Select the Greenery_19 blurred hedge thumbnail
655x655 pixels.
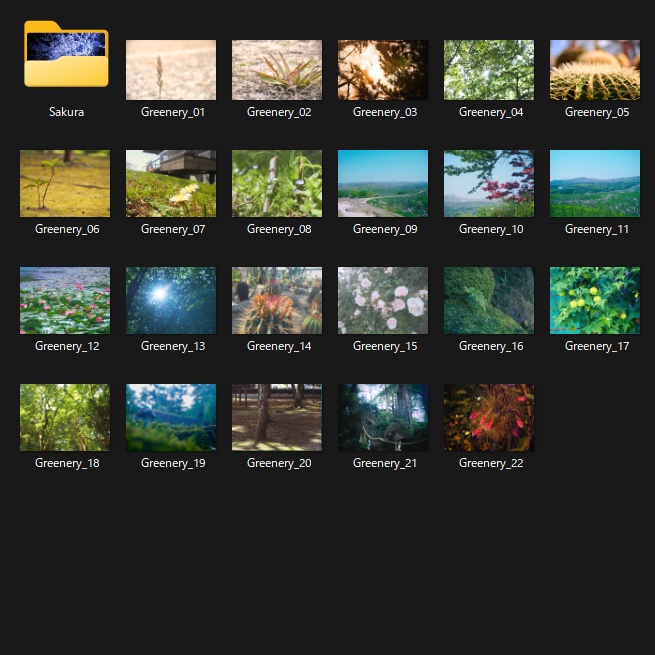tap(171, 417)
